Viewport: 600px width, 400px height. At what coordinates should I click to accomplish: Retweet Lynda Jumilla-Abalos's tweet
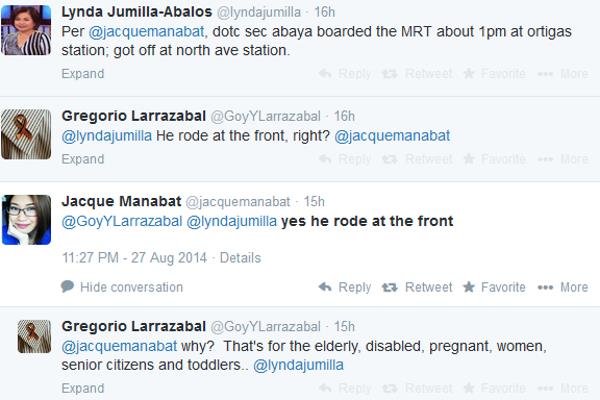pyautogui.click(x=419, y=74)
